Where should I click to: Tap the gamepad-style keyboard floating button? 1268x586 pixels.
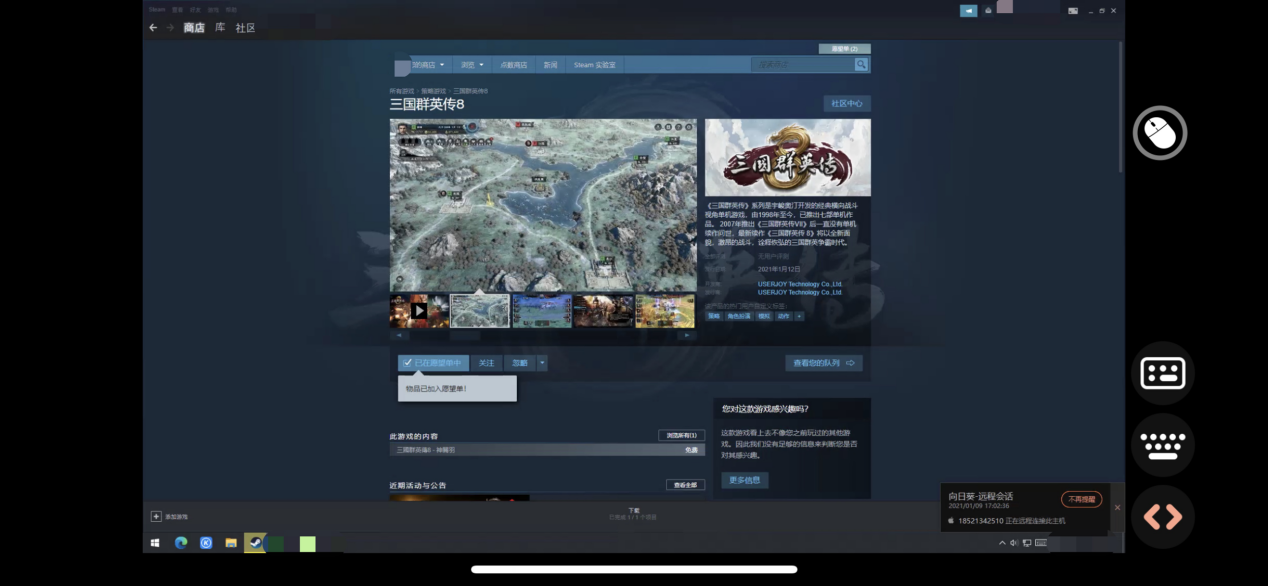[1163, 373]
